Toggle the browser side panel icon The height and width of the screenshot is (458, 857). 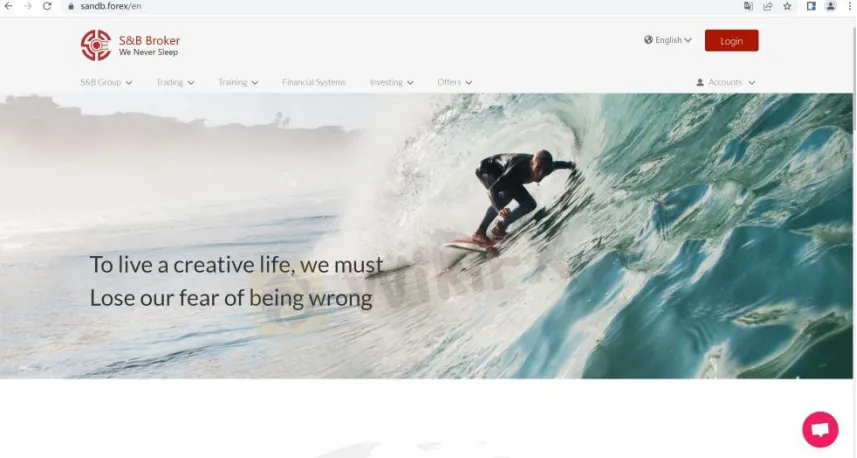811,6
